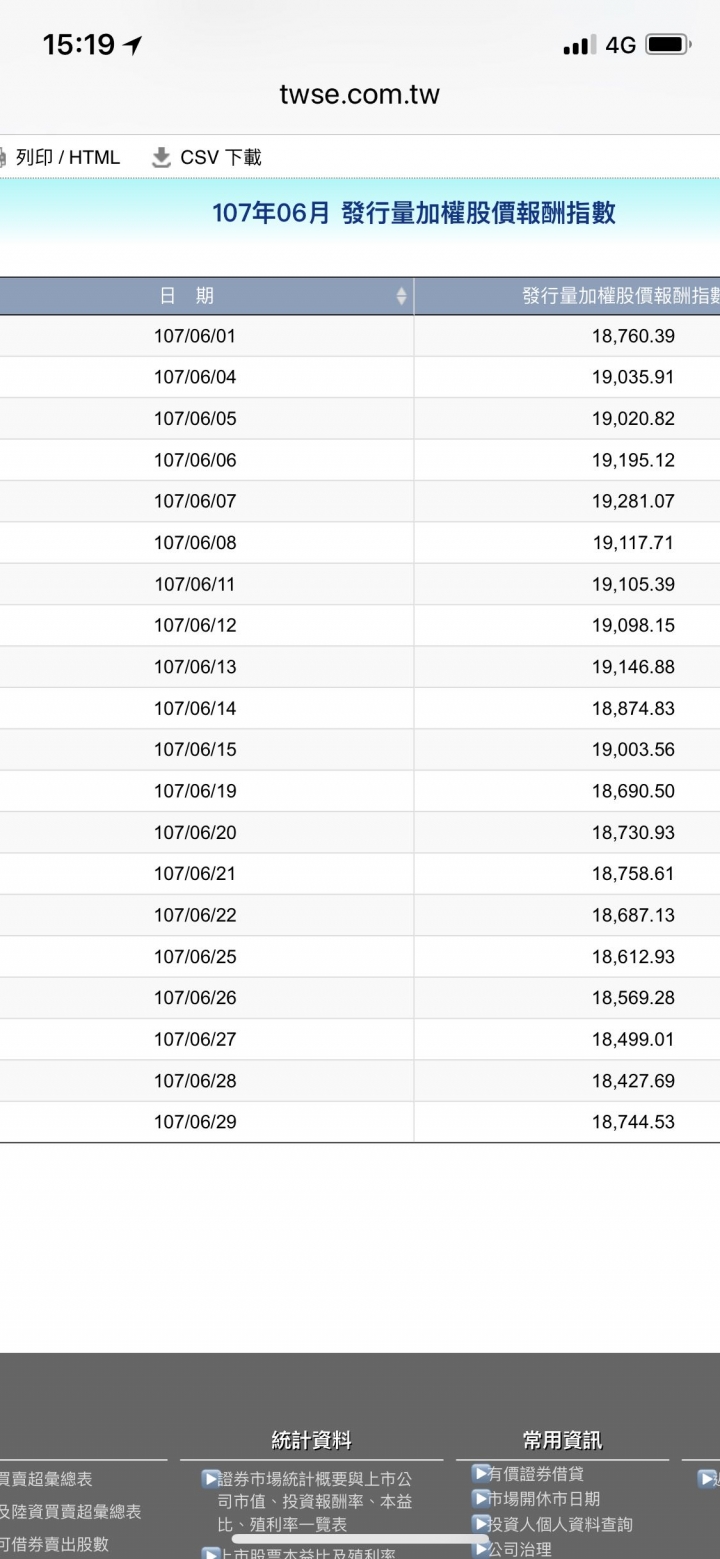The width and height of the screenshot is (720, 1559).
Task: Click arrow icon before 市場開休市日期
Action: click(480, 1498)
